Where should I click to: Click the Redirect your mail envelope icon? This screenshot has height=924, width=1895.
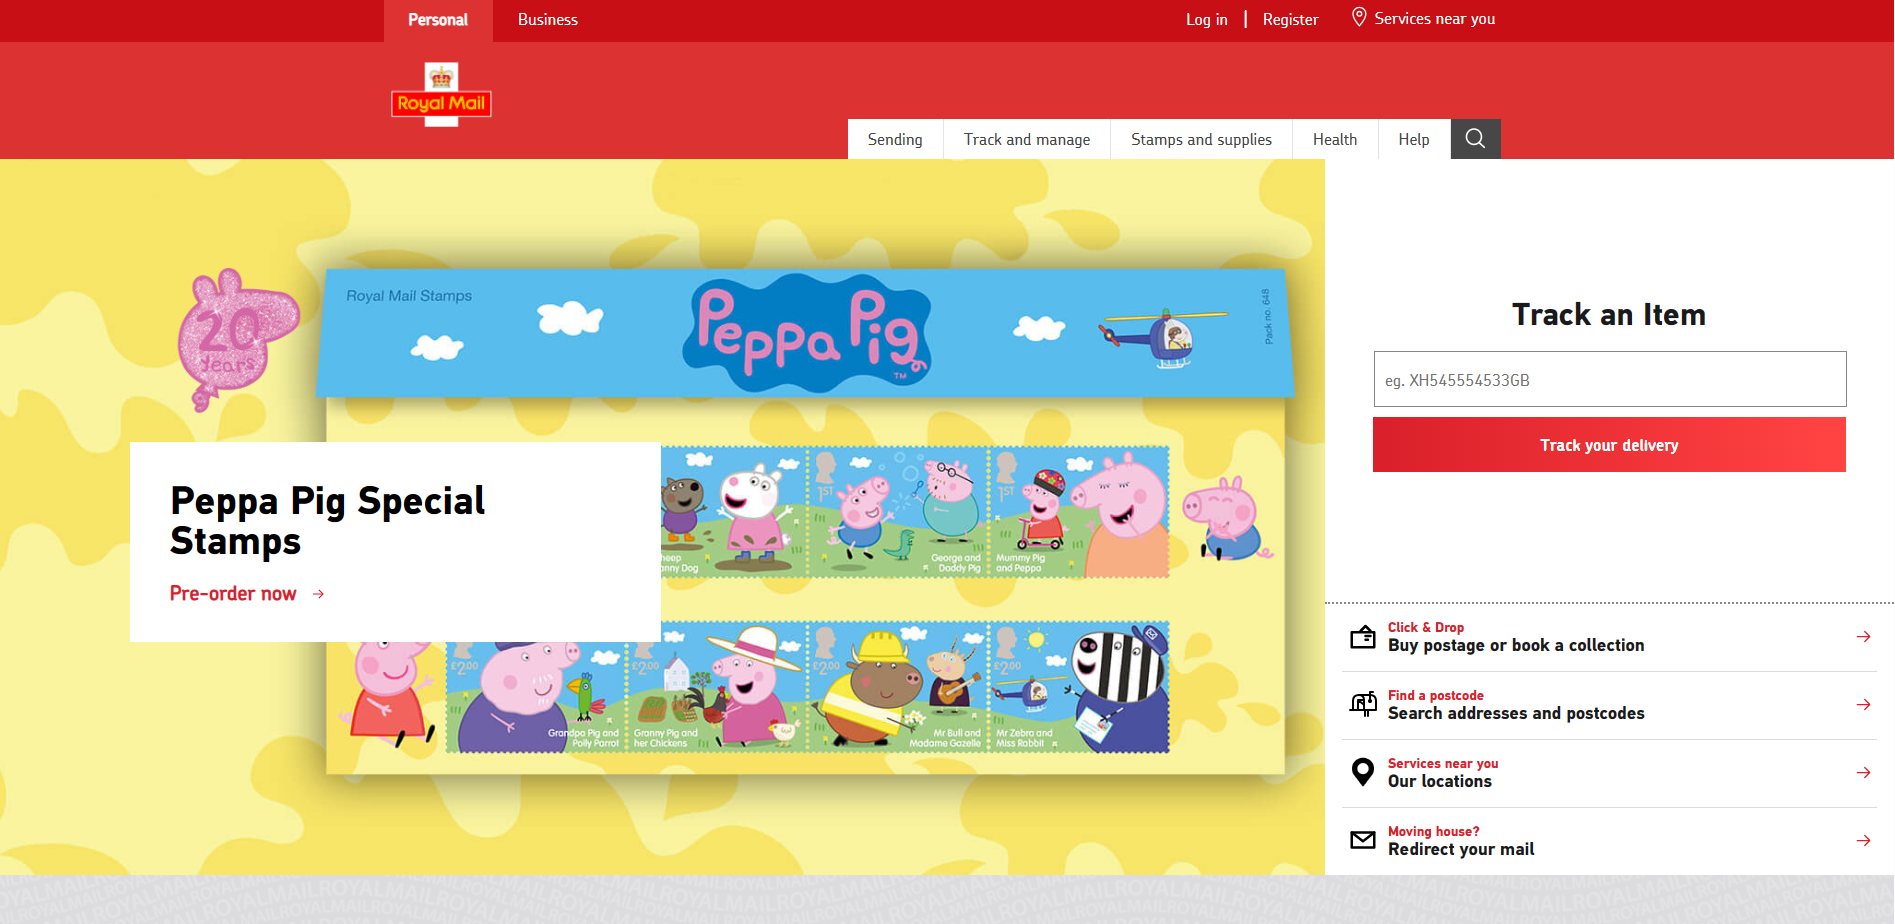pos(1363,841)
